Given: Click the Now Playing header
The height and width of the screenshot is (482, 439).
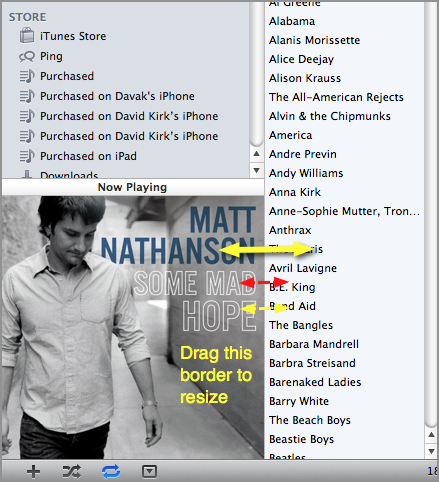Looking at the screenshot, I should (x=133, y=187).
